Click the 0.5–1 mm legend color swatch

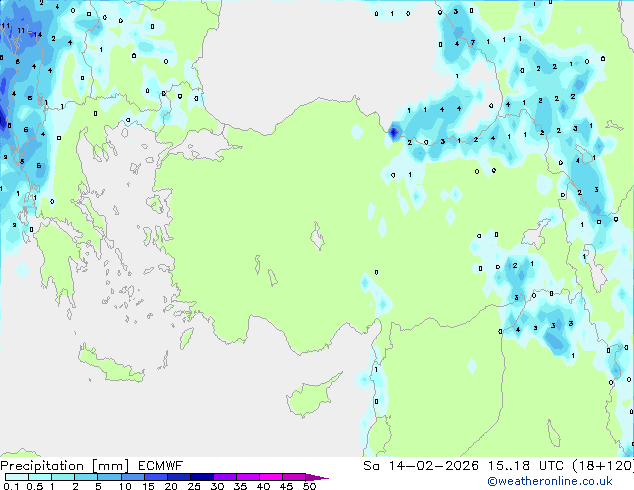(40, 477)
